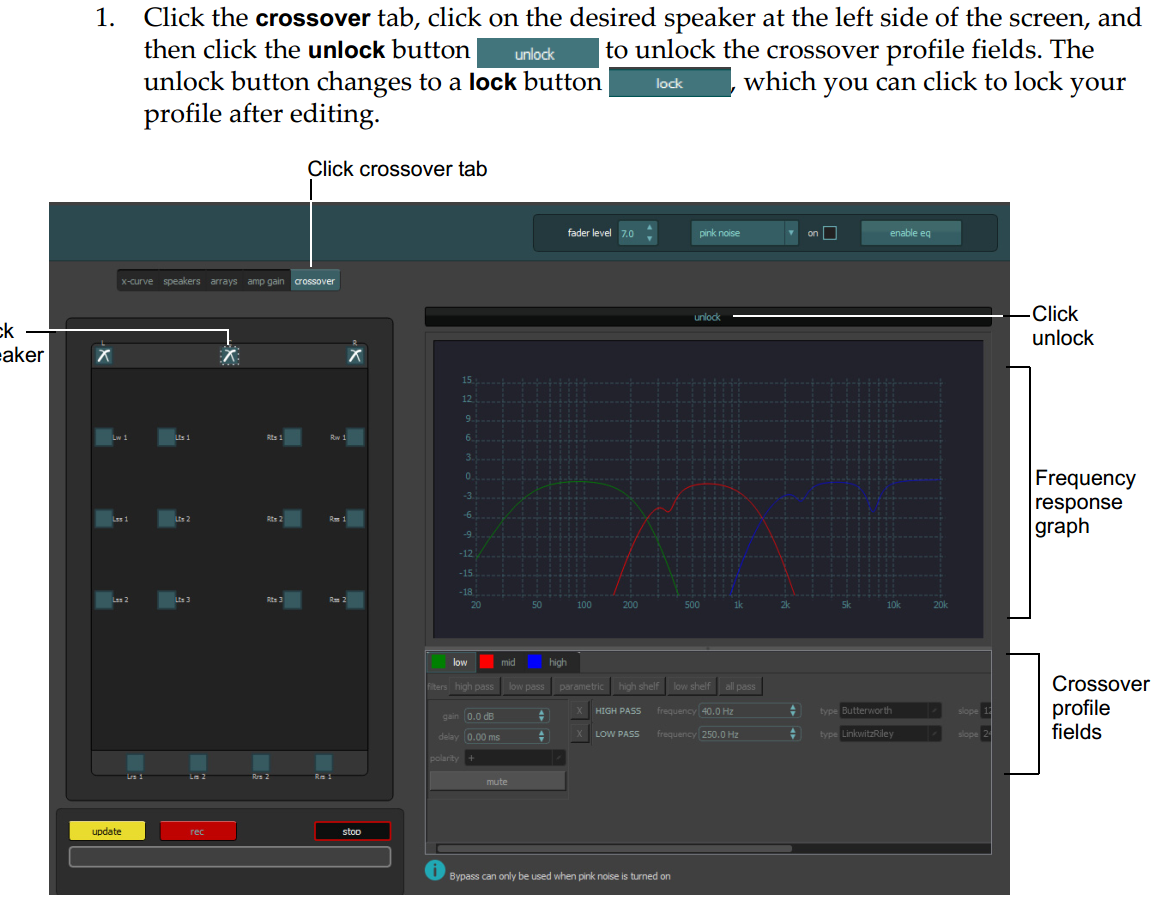
Task: Add a low pass filter
Action: coord(526,686)
